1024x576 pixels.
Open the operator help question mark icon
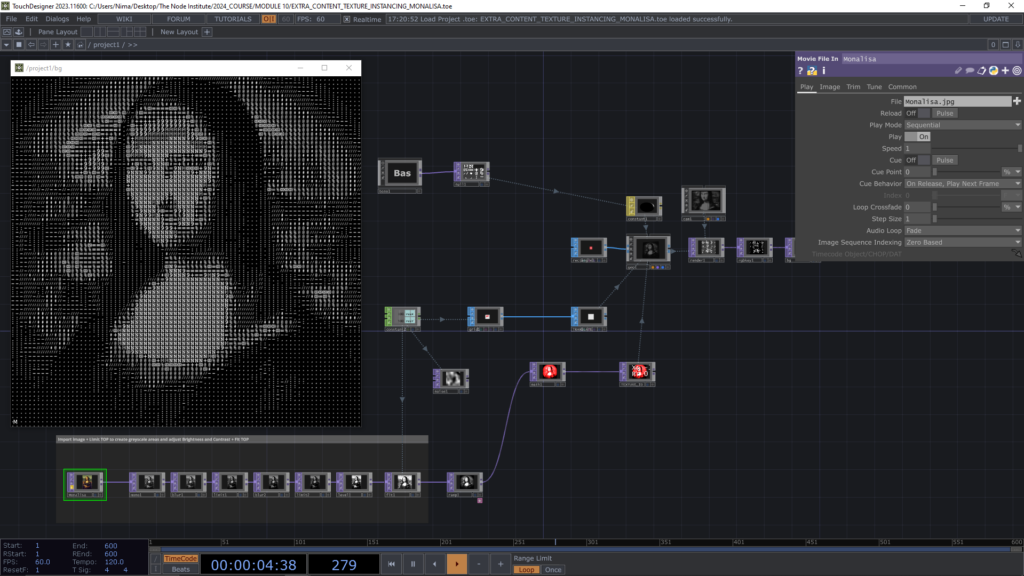800,71
